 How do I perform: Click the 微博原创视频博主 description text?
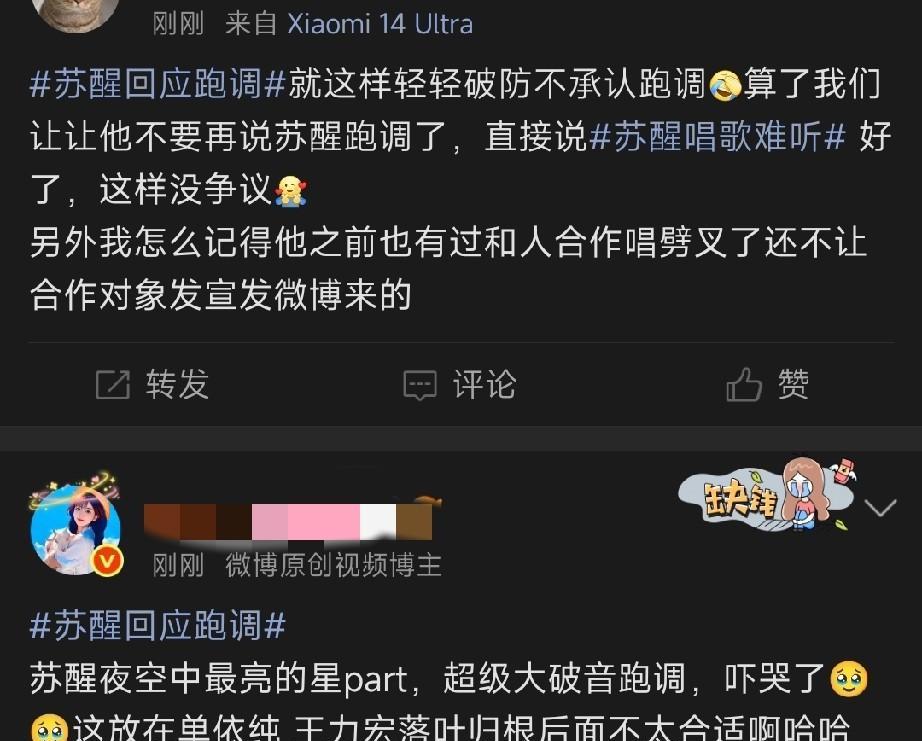(333, 565)
